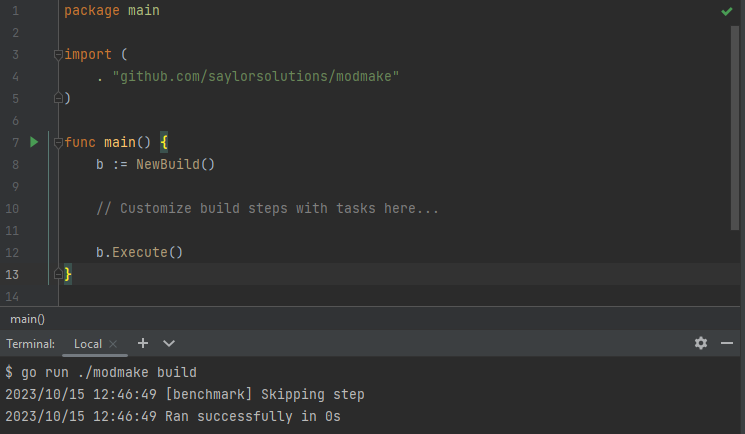
Task: Click main() breadcrumb item
Action: [28, 319]
